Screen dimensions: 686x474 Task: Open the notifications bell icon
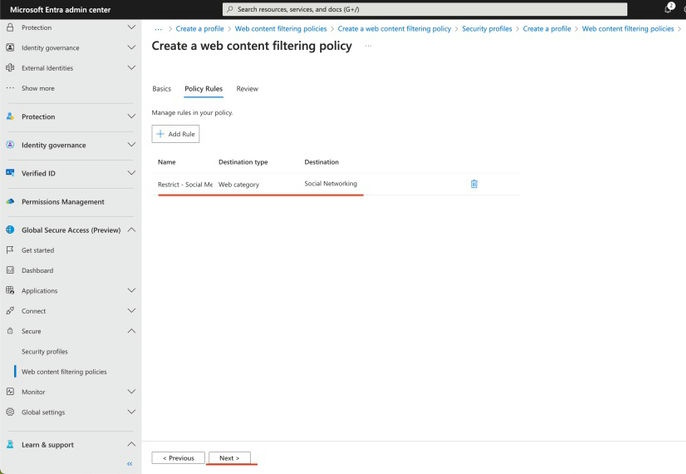668,8
